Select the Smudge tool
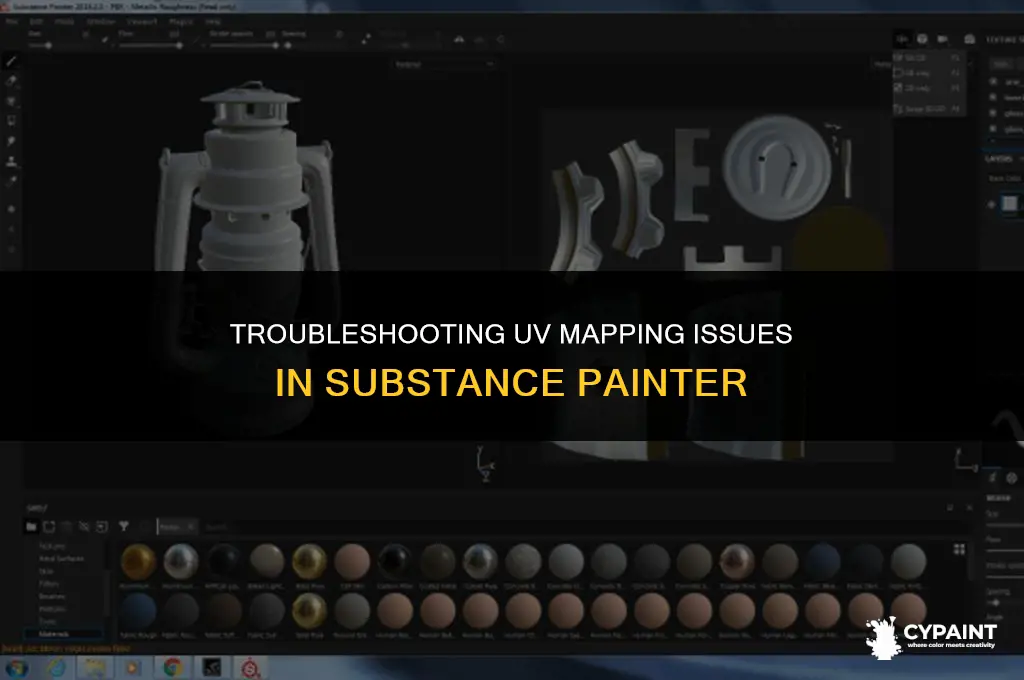 [x=11, y=141]
